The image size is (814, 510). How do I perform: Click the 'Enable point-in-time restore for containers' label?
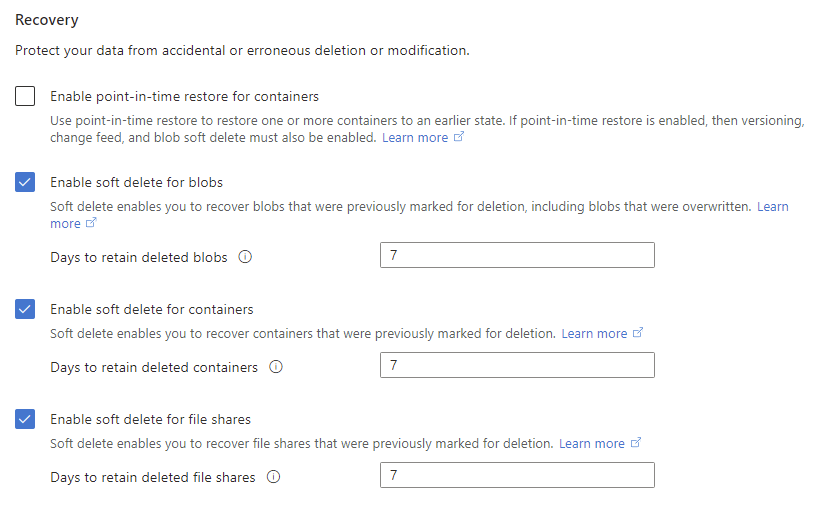pyautogui.click(x=184, y=97)
